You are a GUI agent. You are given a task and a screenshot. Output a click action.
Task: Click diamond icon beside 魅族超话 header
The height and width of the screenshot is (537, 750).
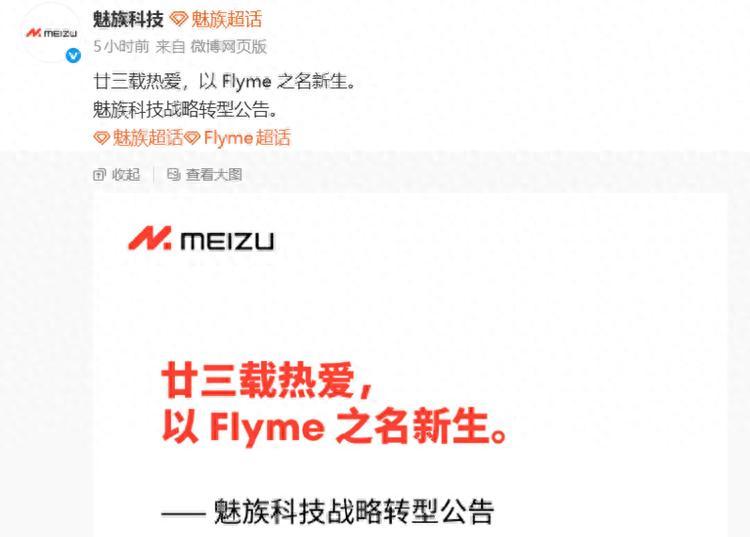(x=179, y=20)
